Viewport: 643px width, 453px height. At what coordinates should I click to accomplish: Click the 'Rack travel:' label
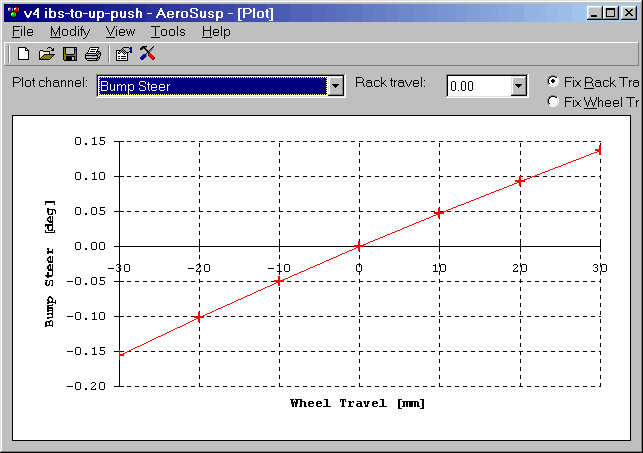coord(390,82)
